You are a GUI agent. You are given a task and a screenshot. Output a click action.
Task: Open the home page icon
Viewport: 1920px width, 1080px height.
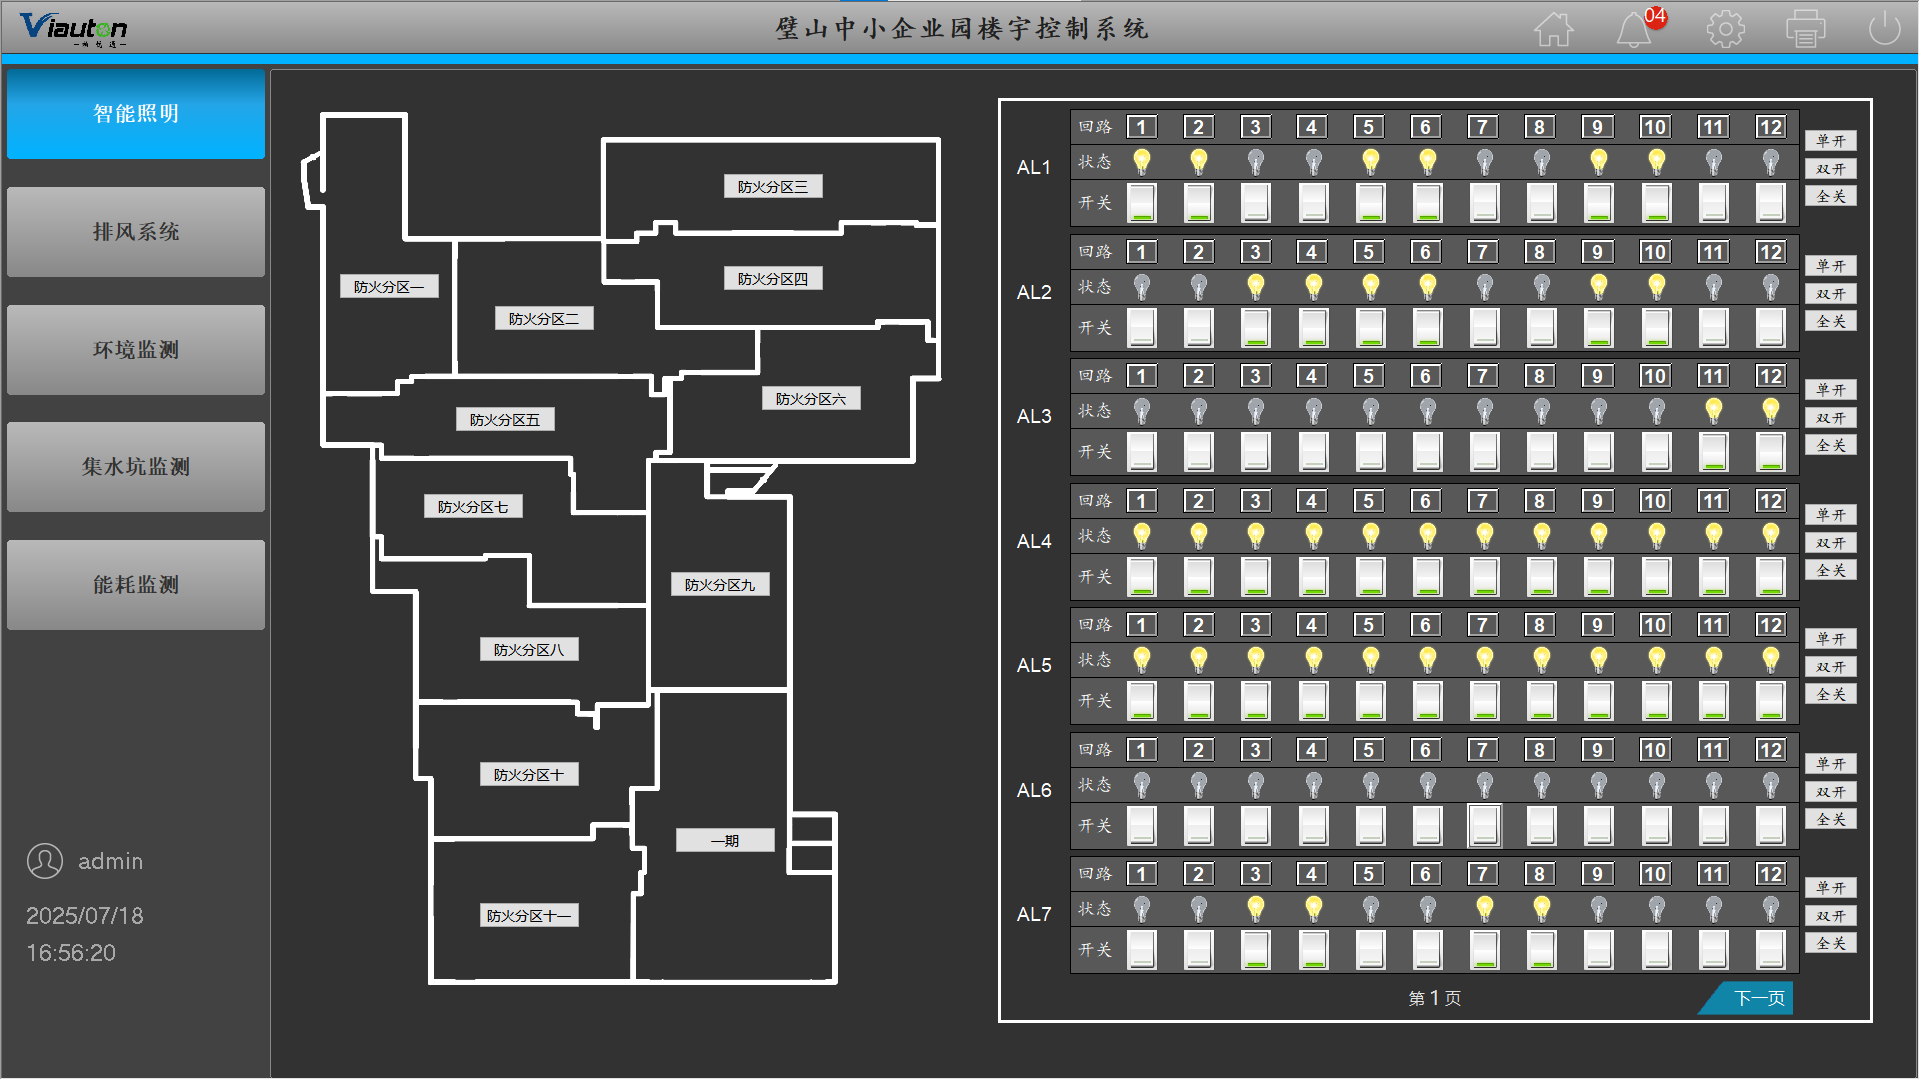pos(1553,29)
